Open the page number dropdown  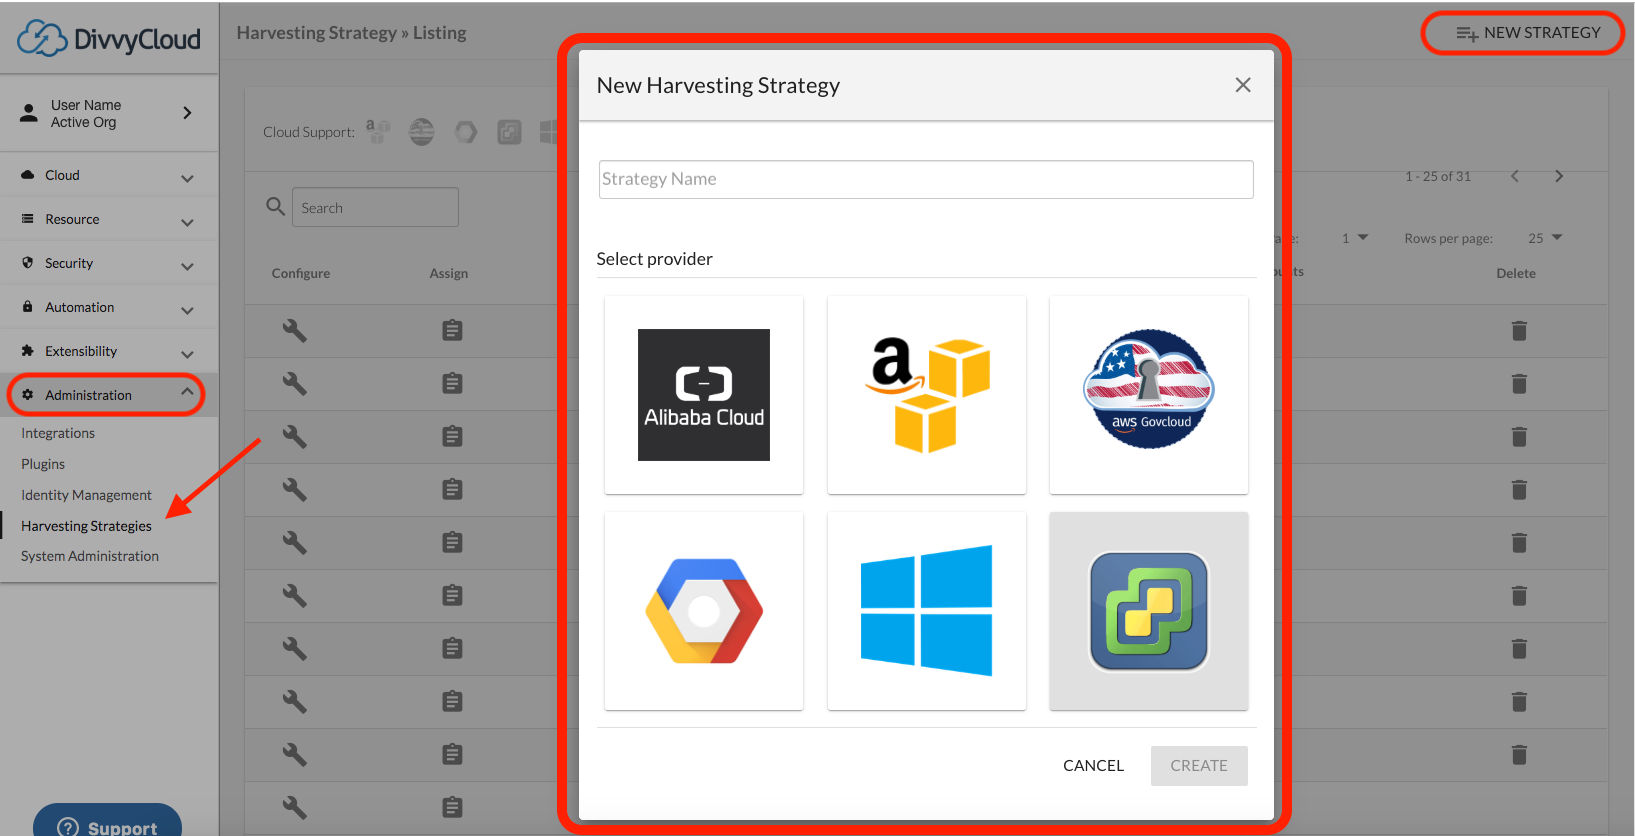[1355, 238]
